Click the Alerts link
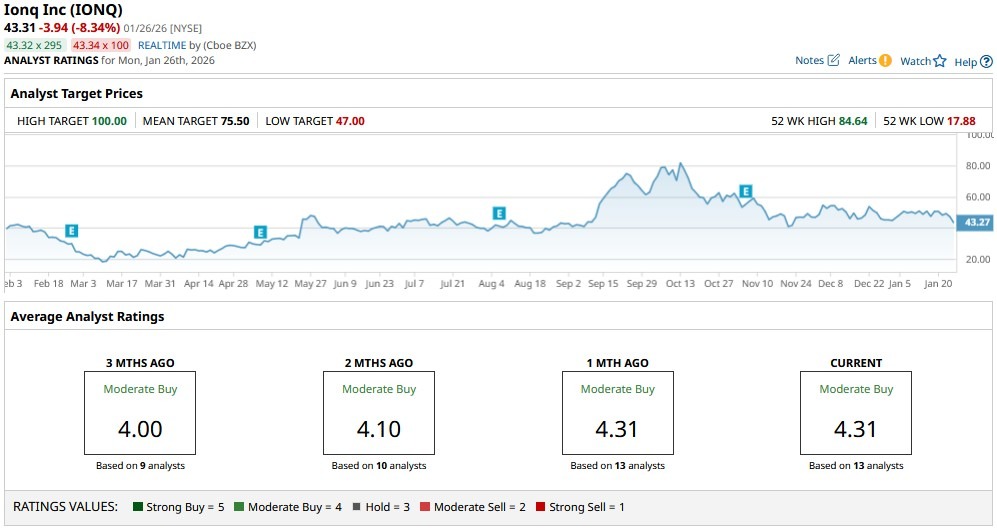997x528 pixels. pyautogui.click(x=862, y=60)
